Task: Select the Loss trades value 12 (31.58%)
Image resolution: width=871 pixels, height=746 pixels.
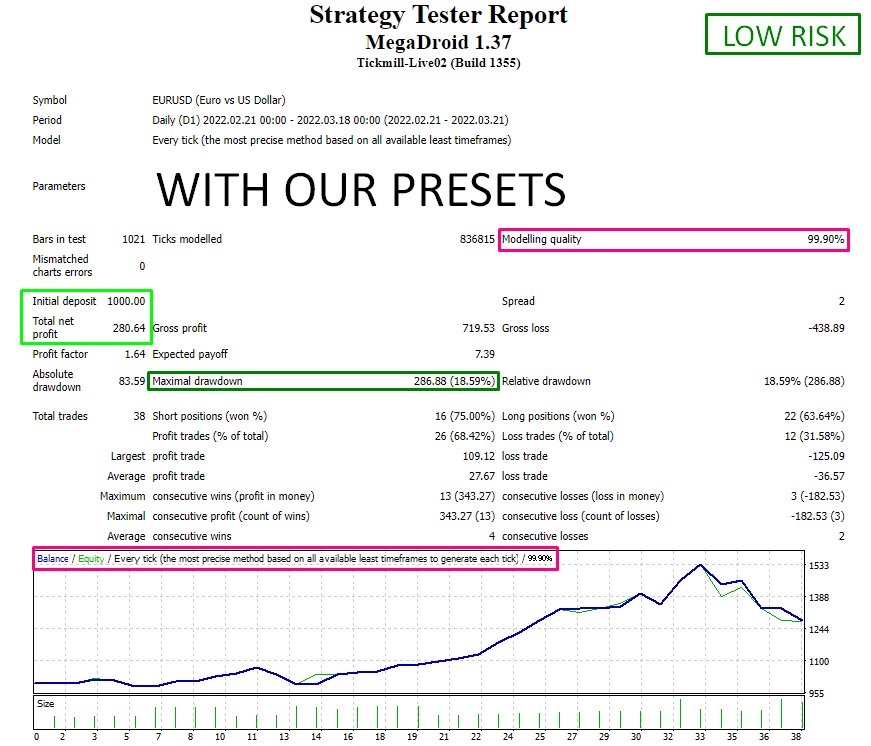Action: [814, 436]
